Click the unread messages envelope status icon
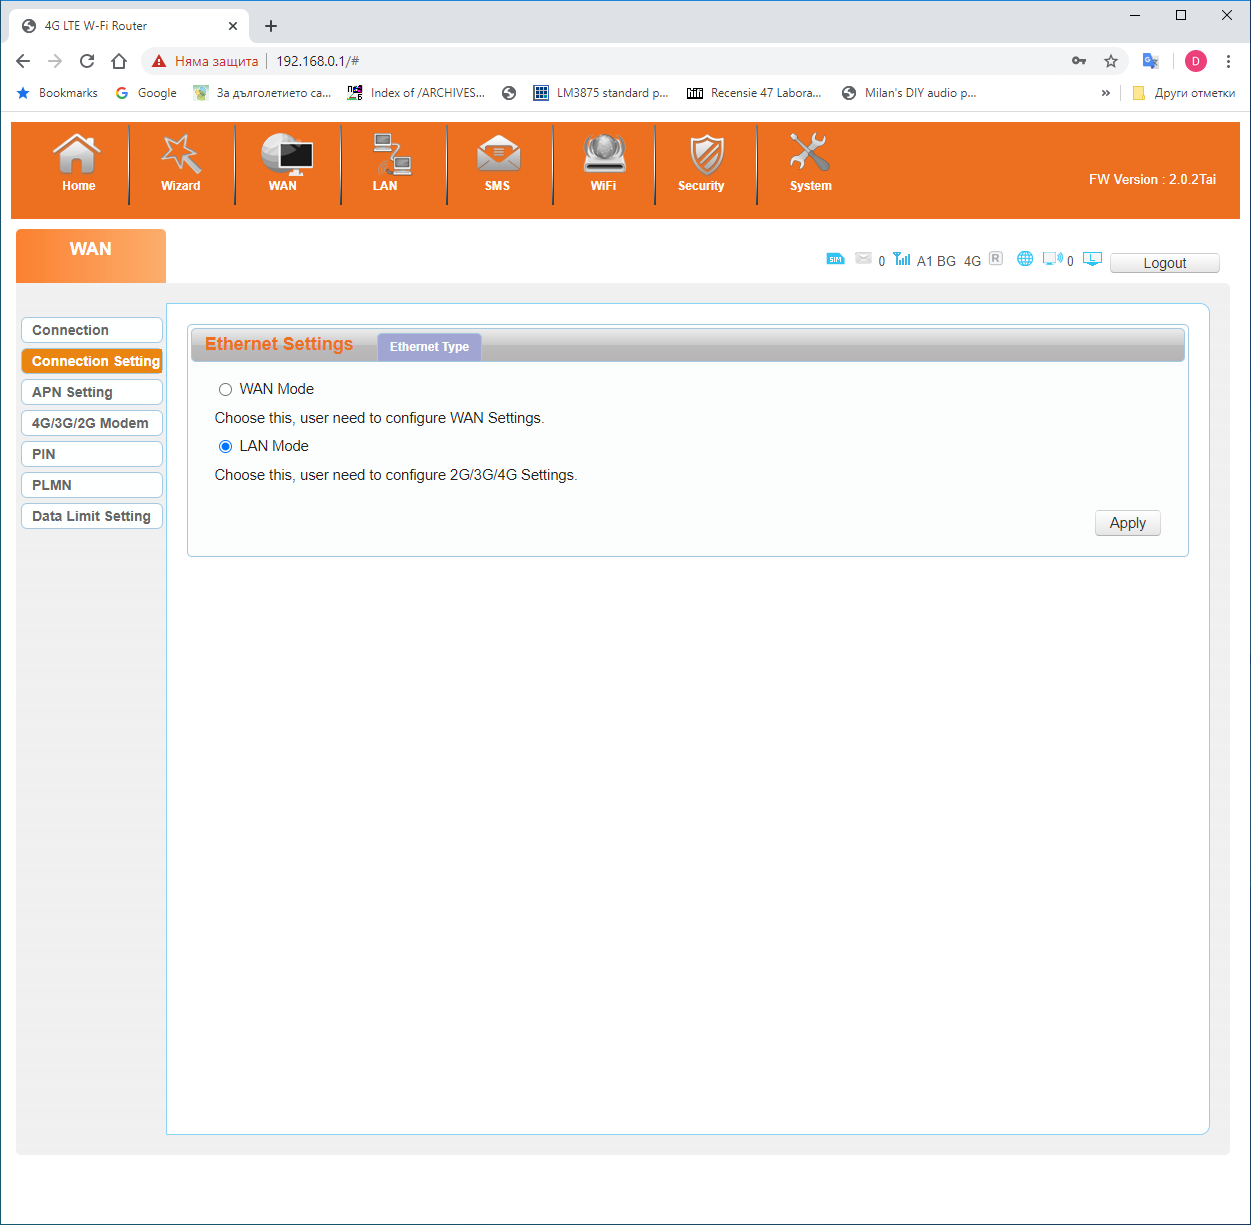1251x1225 pixels. 863,259
